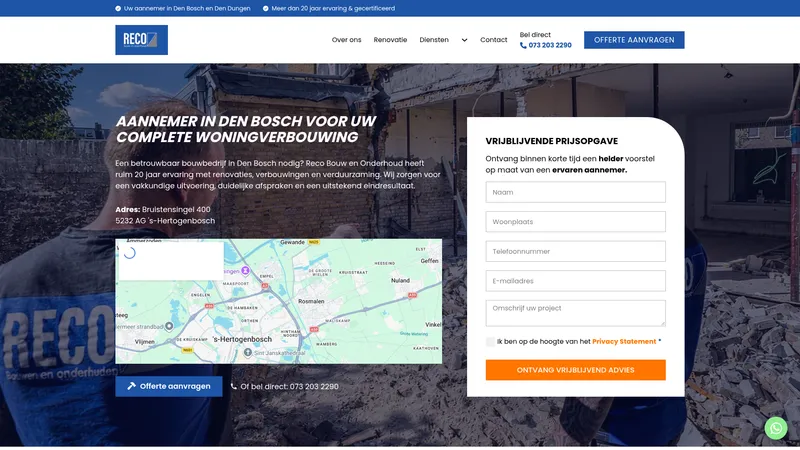This screenshot has width=800, height=450.
Task: Open the Privacy Statement link
Action: (624, 341)
